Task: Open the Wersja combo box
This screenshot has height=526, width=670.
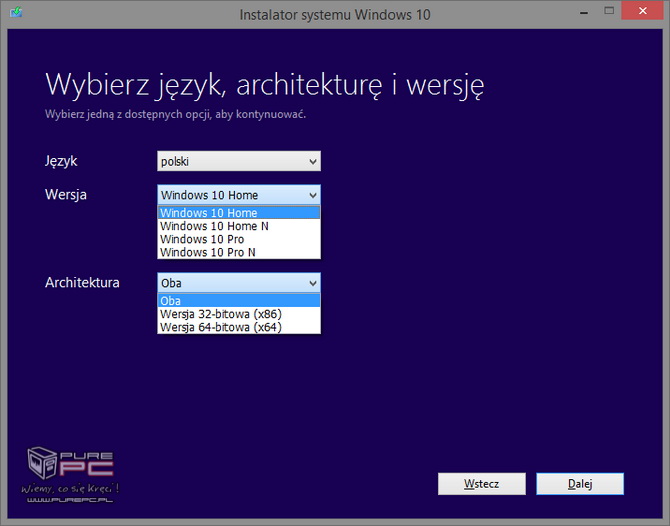Action: pos(239,195)
